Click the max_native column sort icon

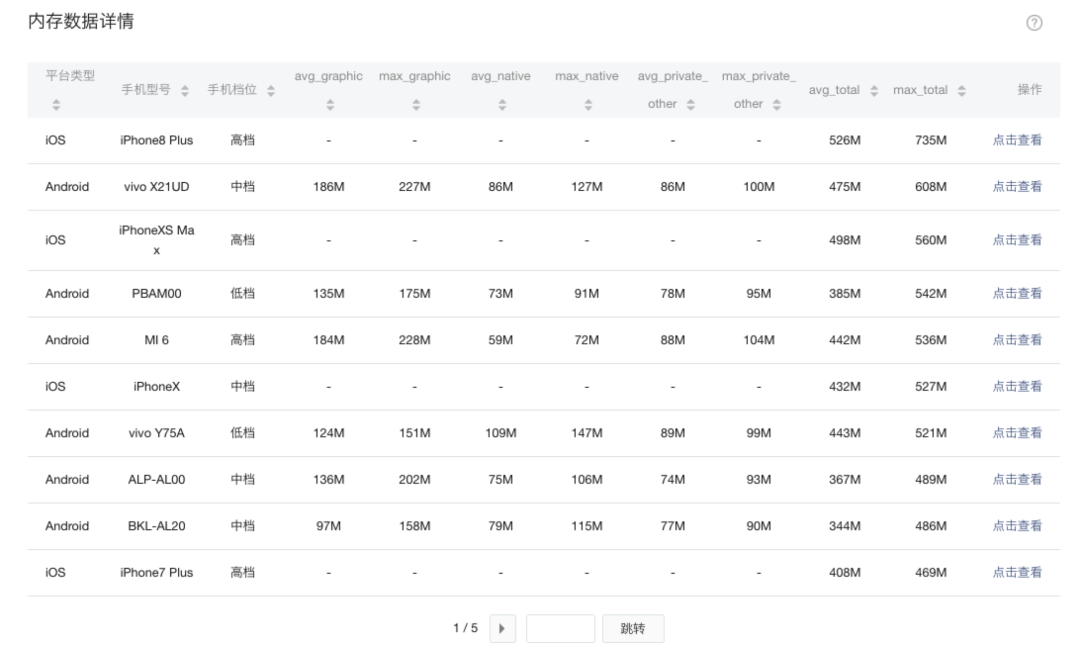pyautogui.click(x=587, y=102)
